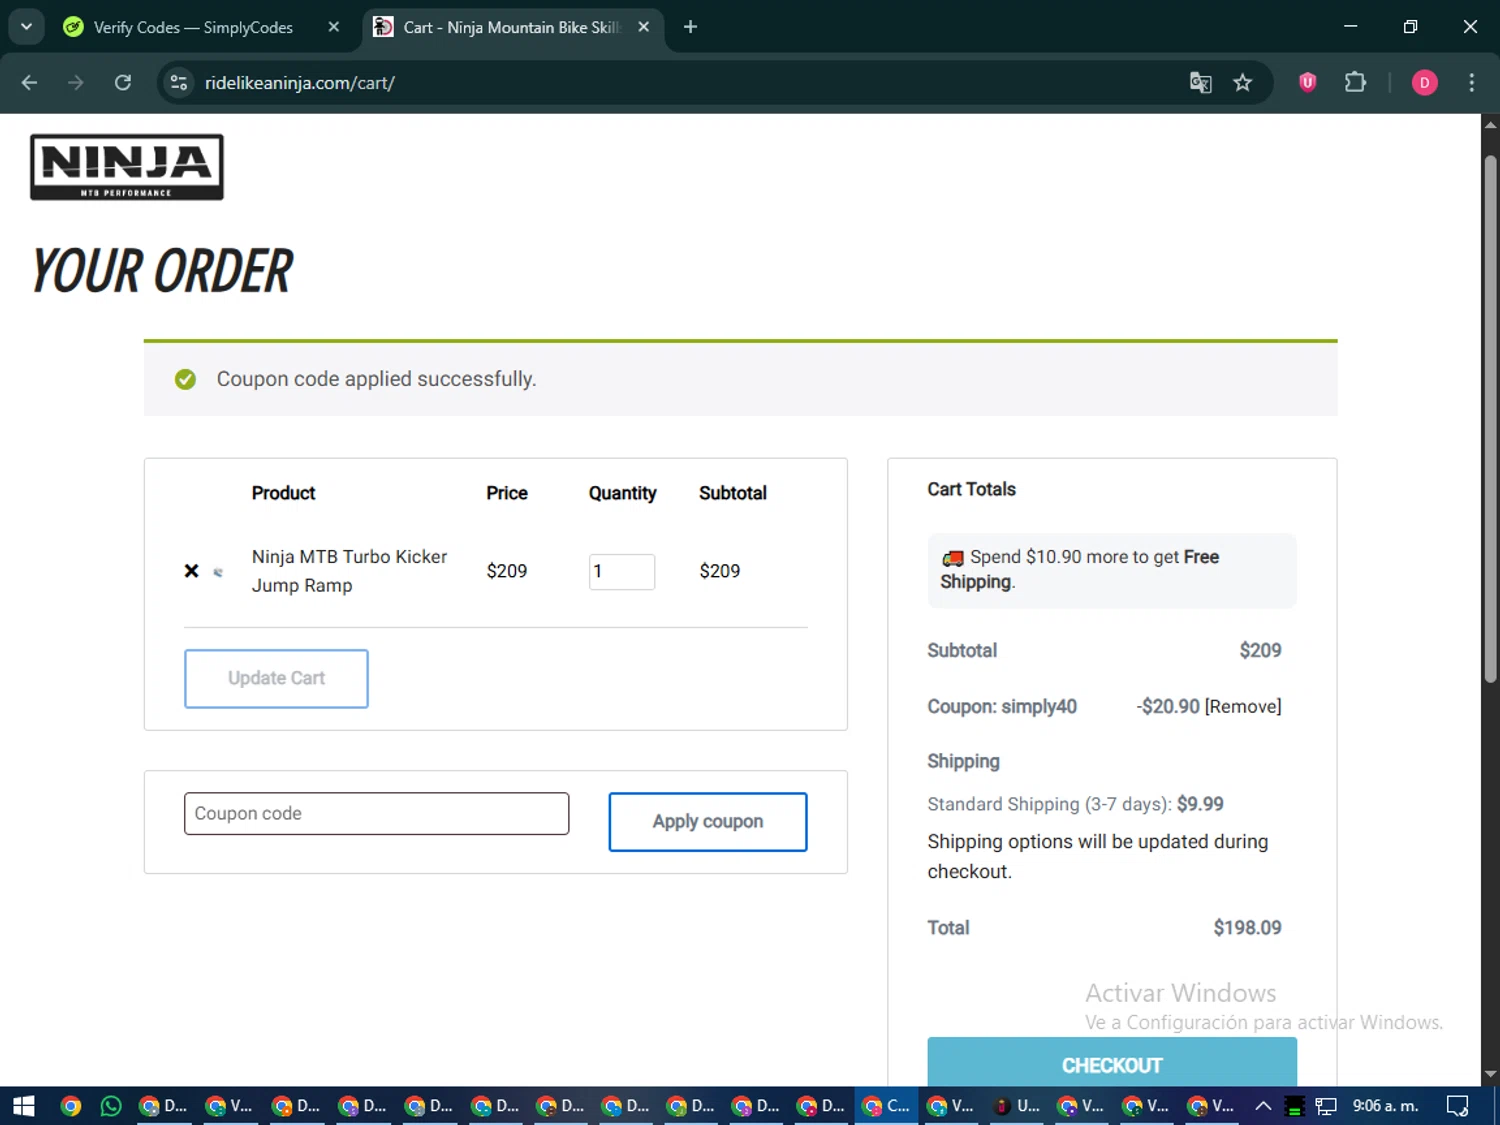Click the scrollbar up arrow
The height and width of the screenshot is (1125, 1500).
(1490, 125)
